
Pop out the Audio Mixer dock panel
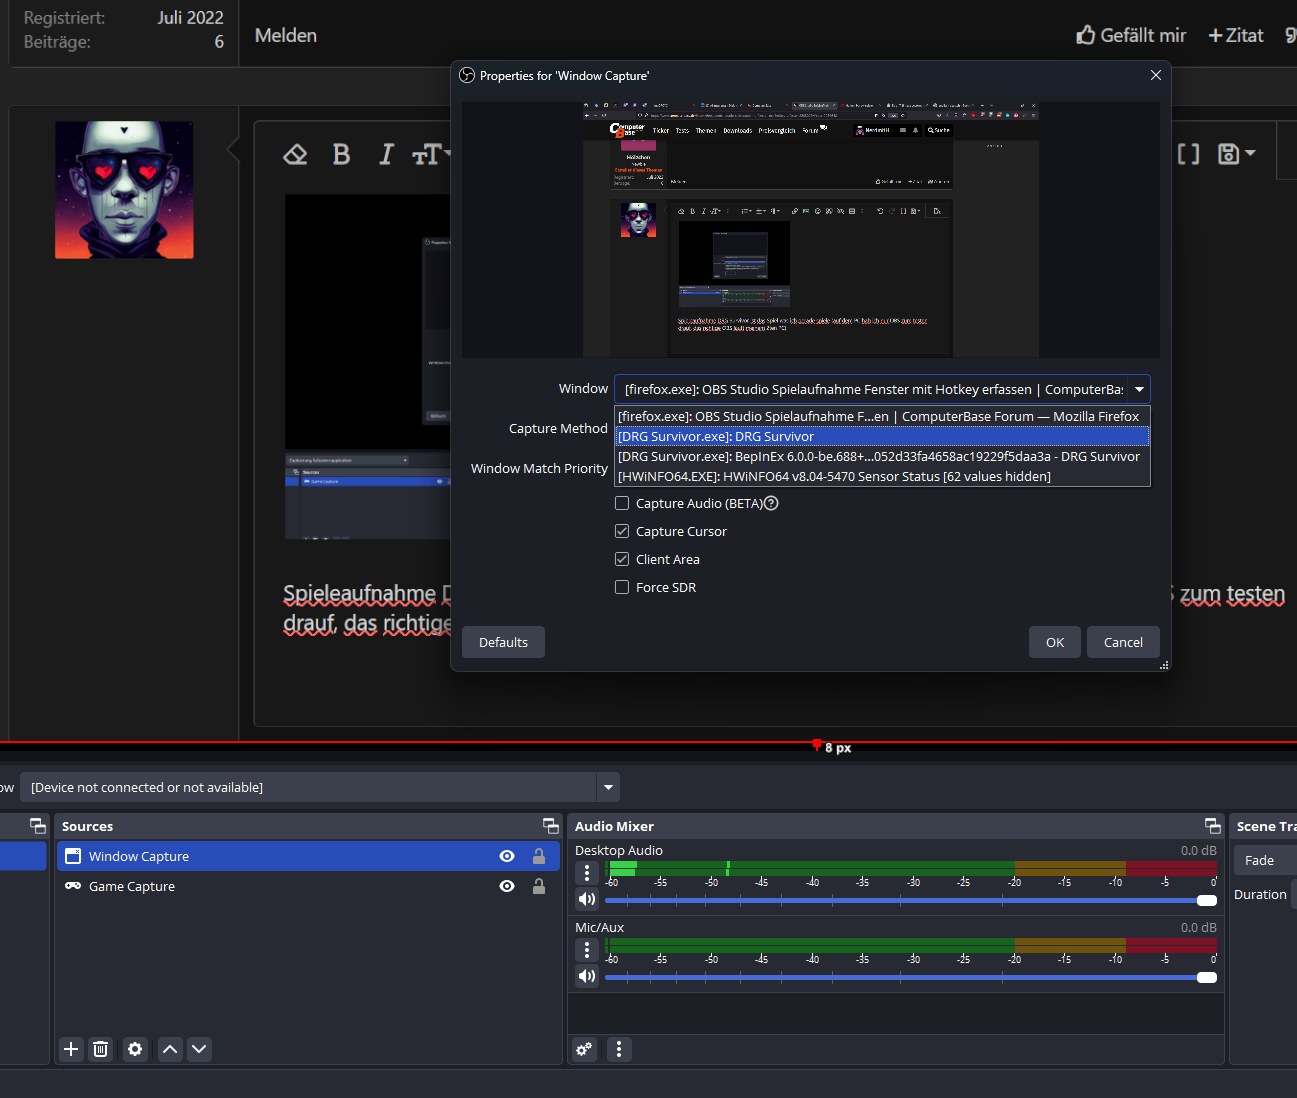click(x=1213, y=825)
